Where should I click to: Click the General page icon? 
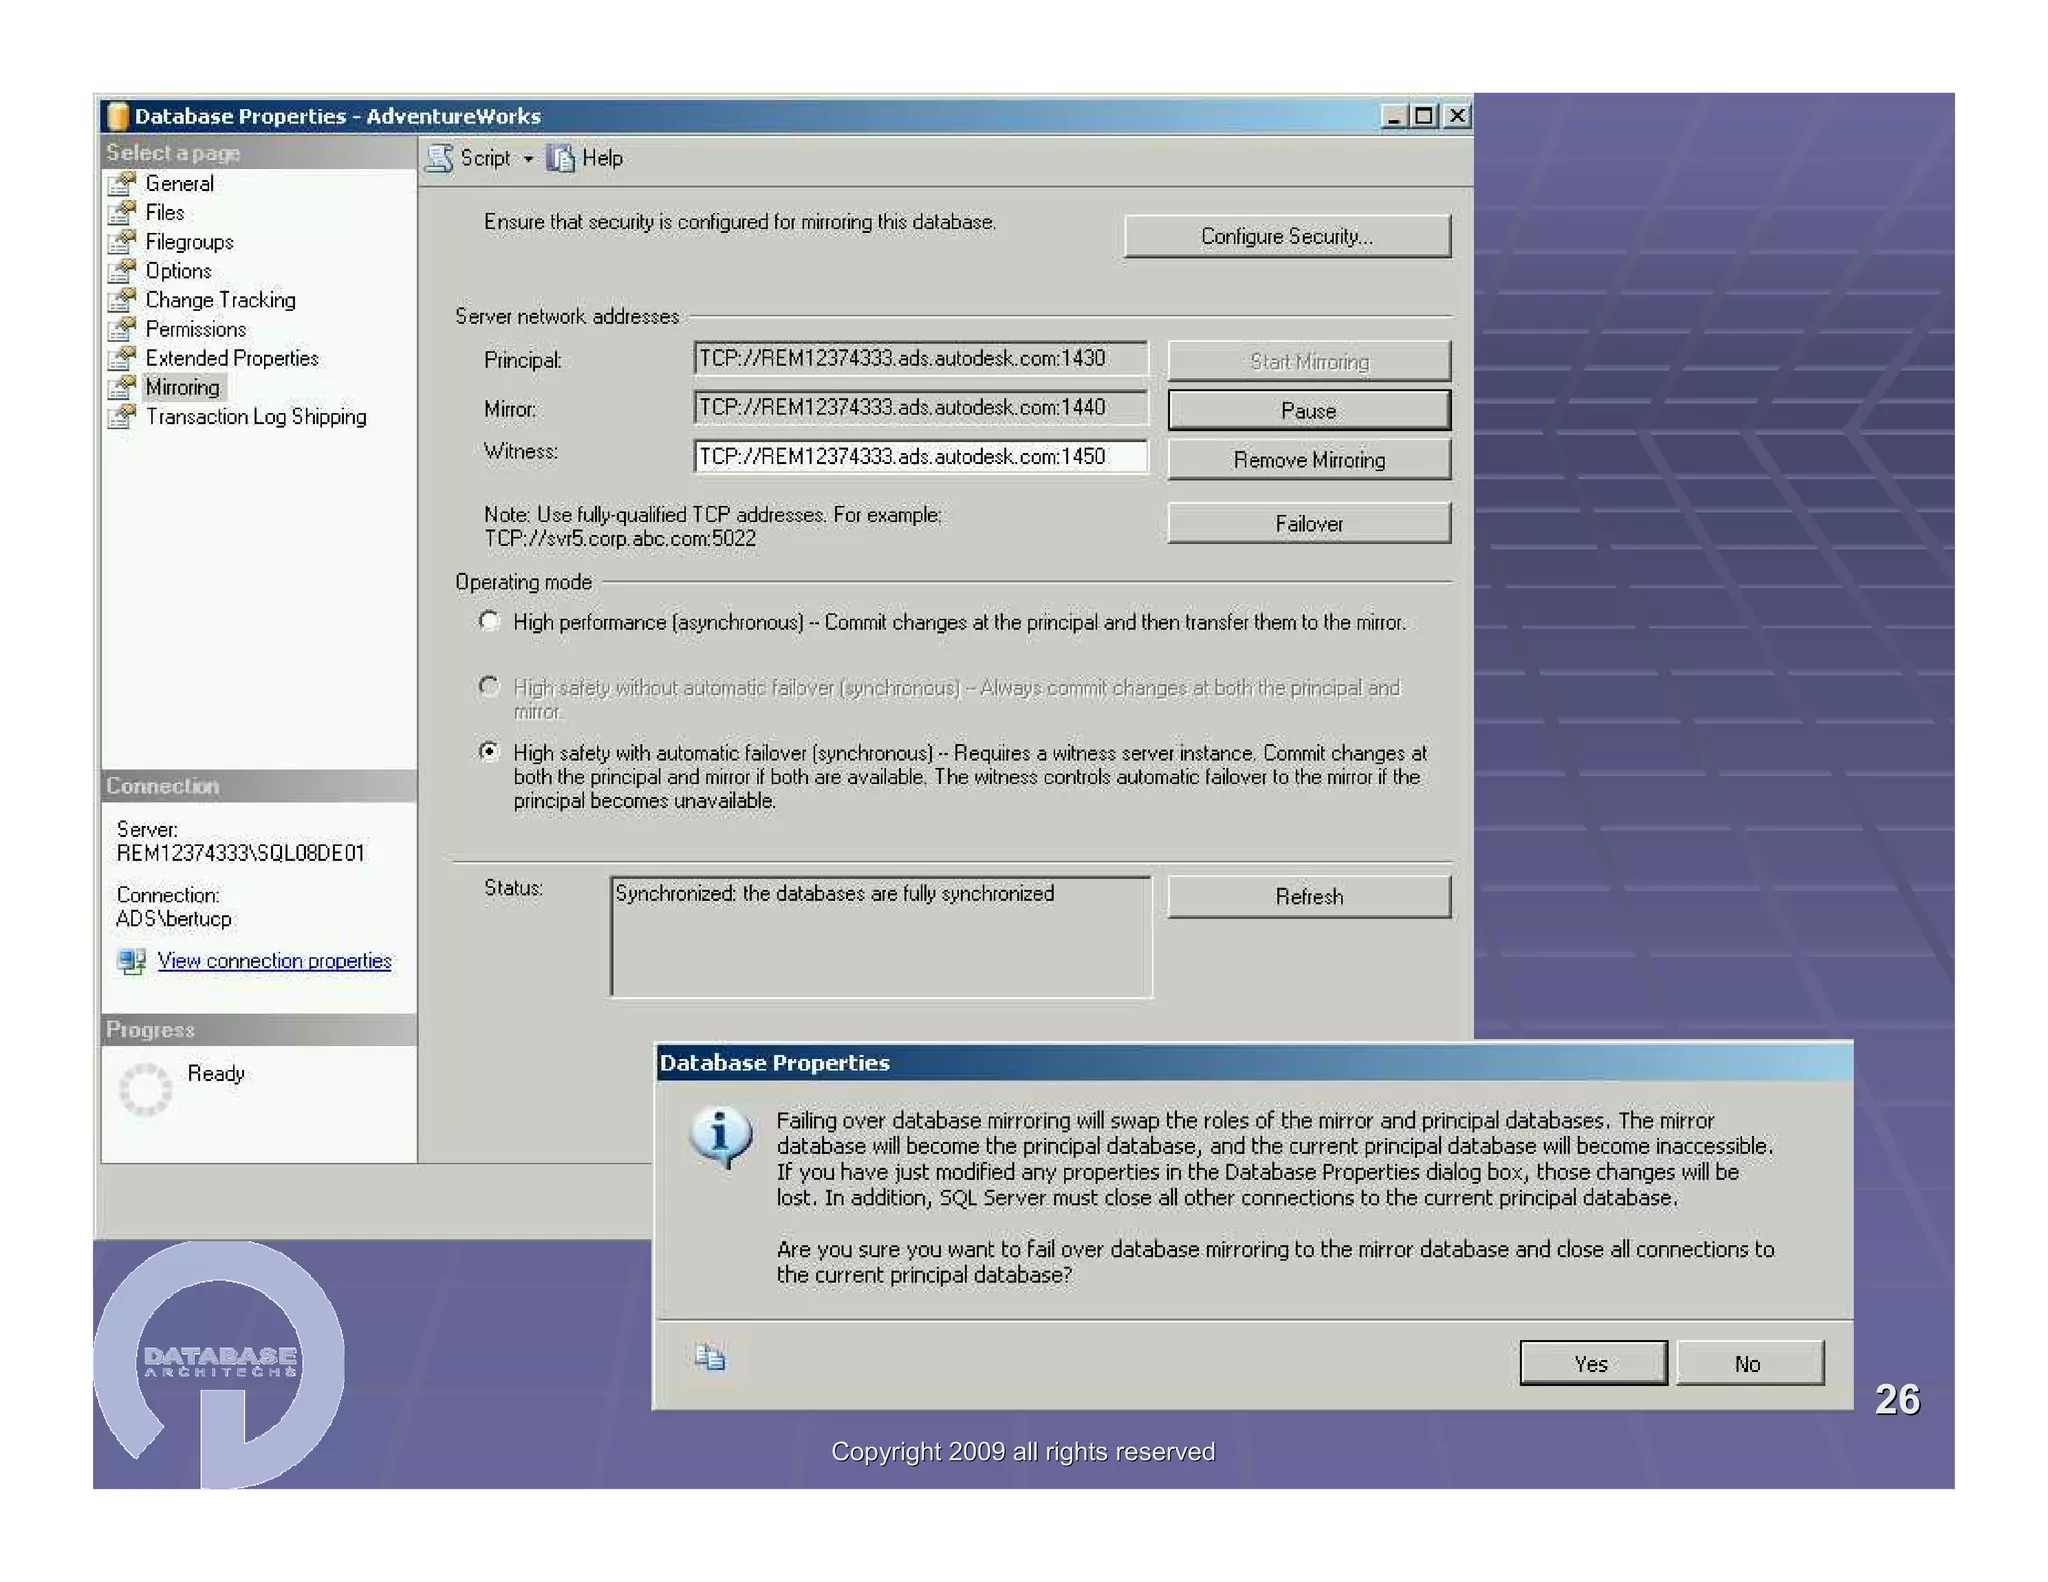pos(122,184)
